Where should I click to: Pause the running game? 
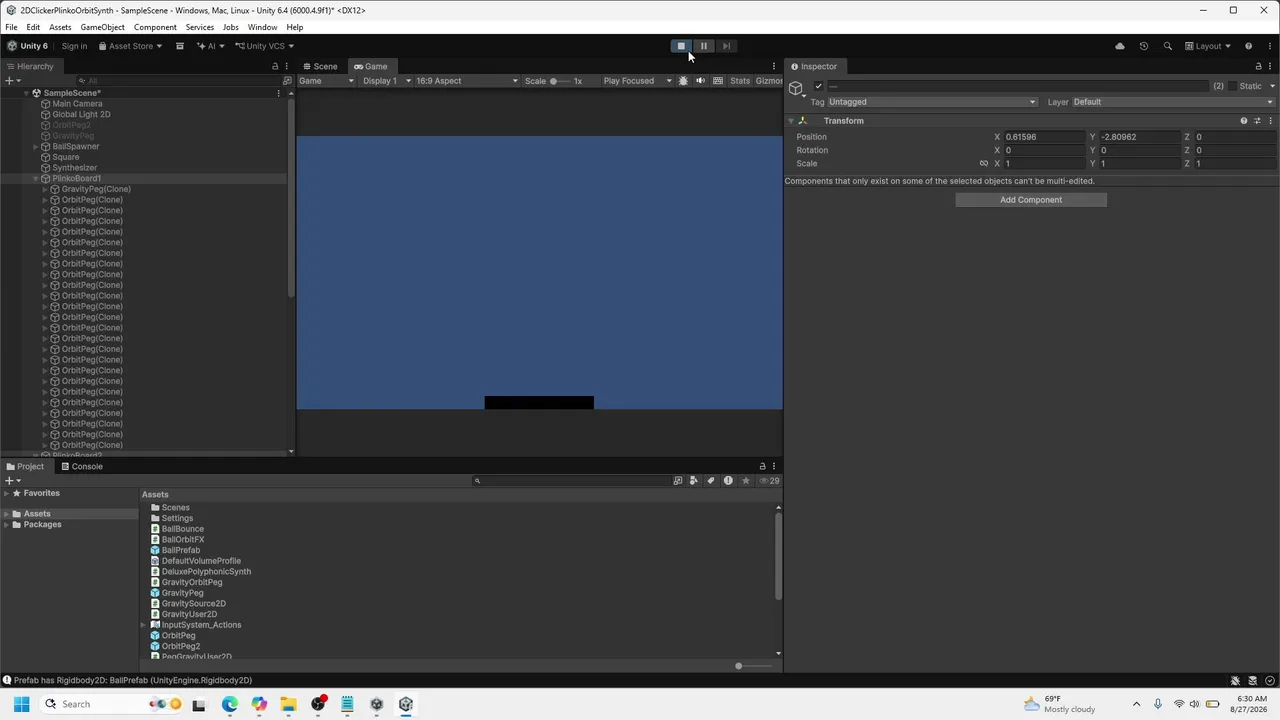[704, 46]
